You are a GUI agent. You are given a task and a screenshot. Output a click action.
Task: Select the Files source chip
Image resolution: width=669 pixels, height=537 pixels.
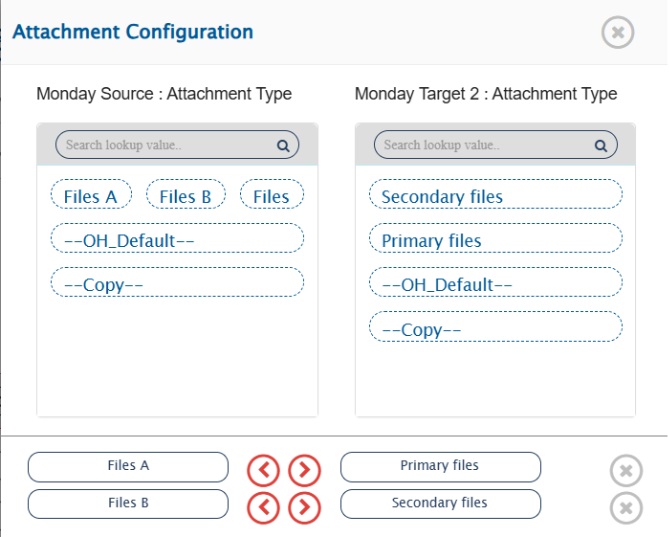tap(271, 196)
